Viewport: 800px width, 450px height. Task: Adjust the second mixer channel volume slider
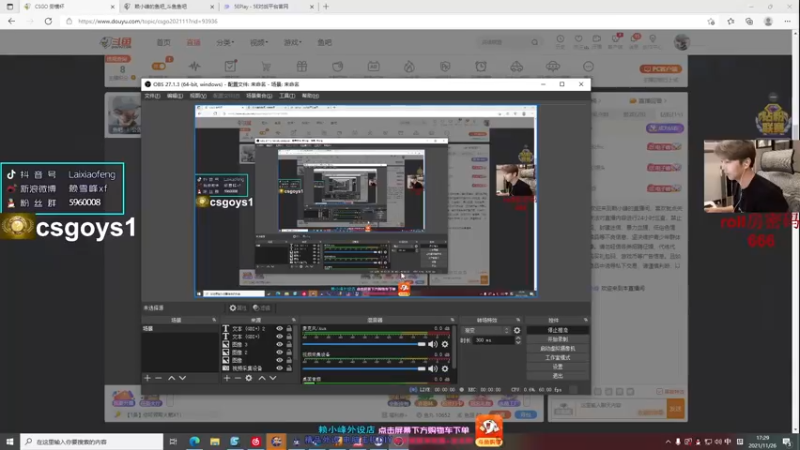[364, 368]
